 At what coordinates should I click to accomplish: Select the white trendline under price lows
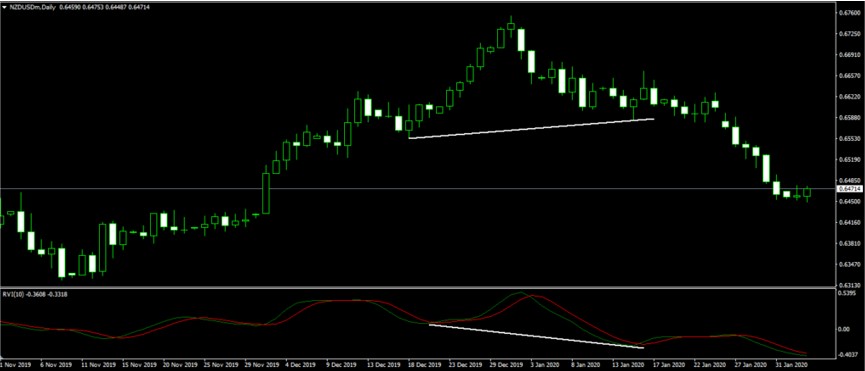(531, 128)
